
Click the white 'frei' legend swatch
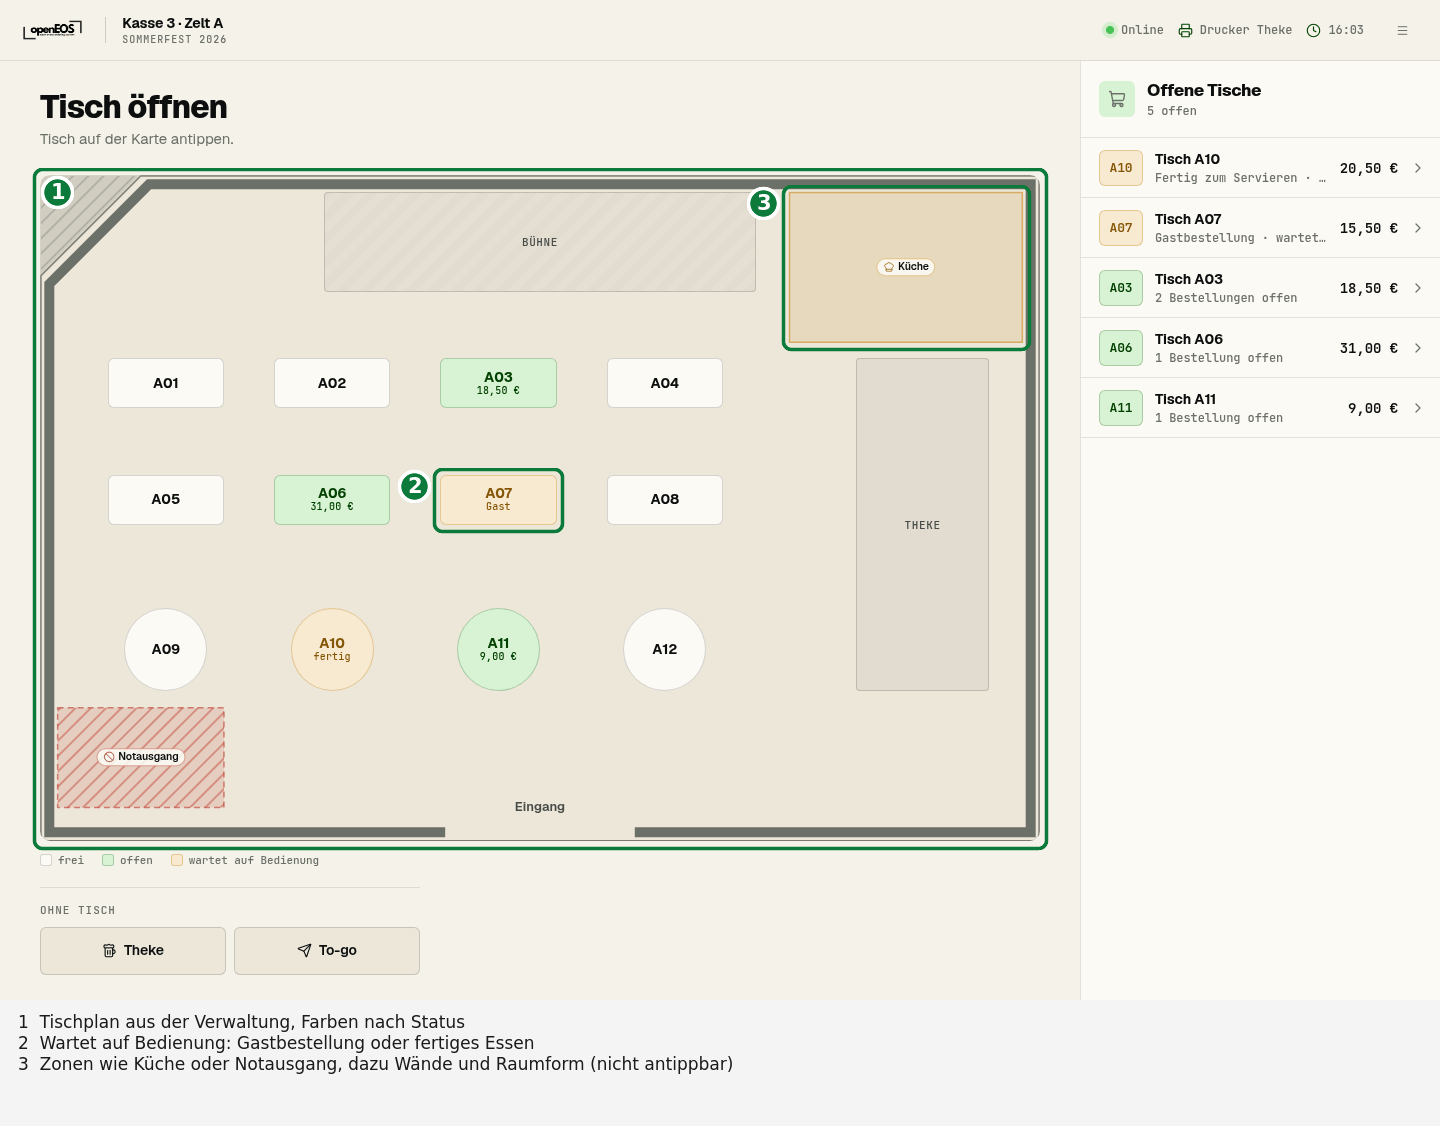[46, 860]
